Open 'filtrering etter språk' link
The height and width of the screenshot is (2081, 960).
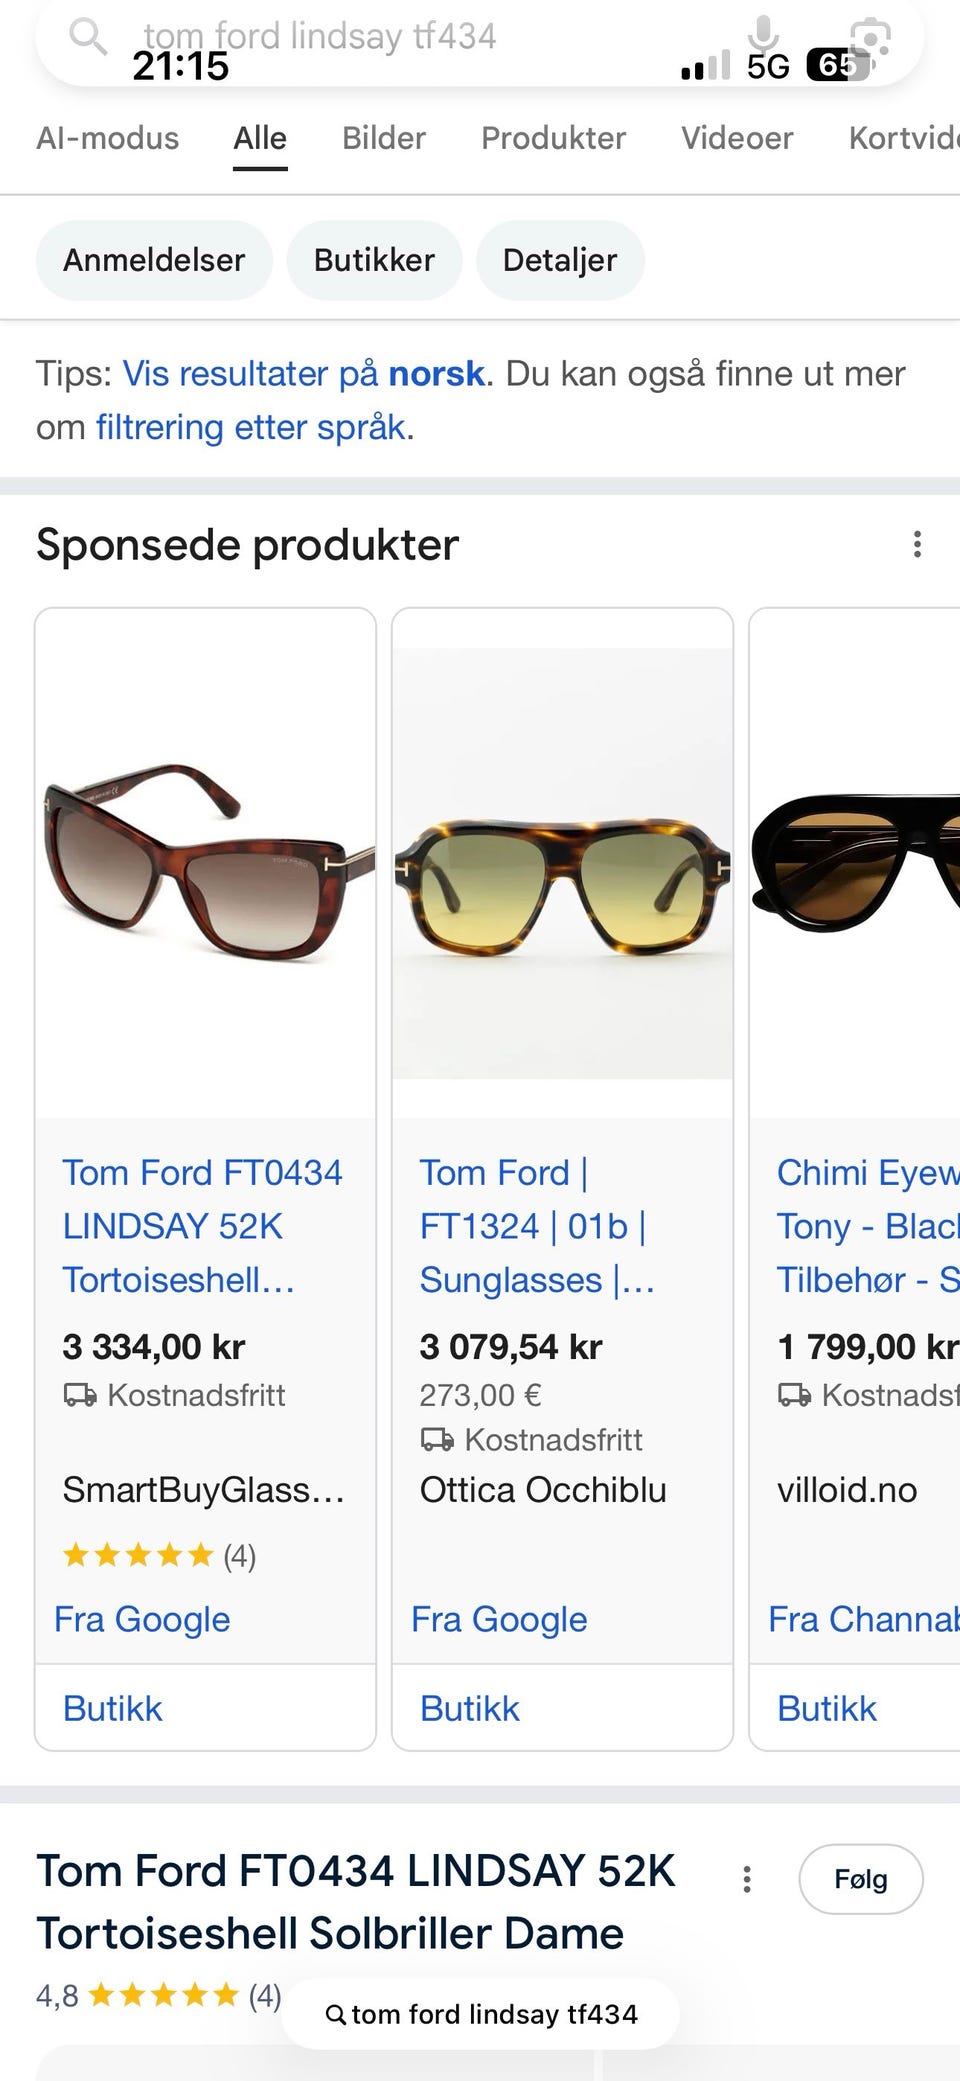(x=250, y=428)
